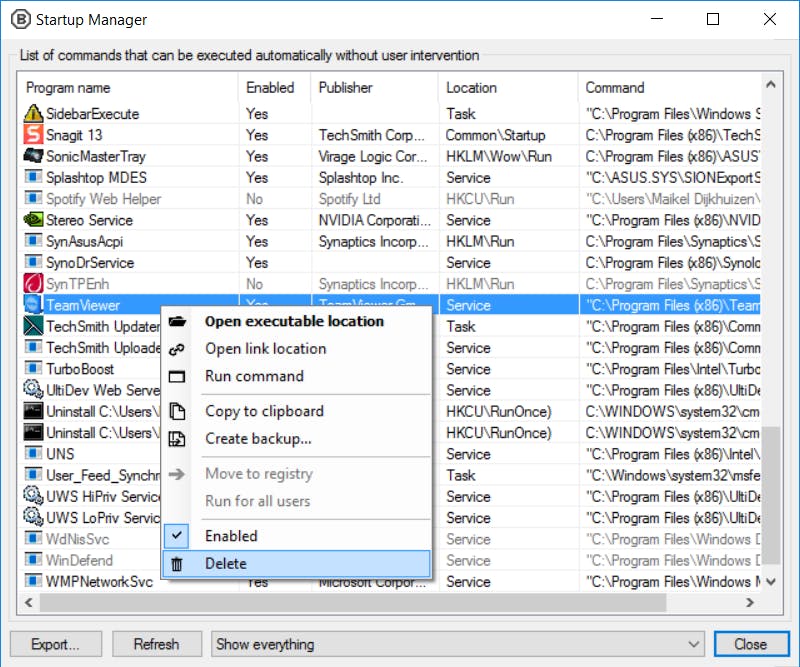Select the Stereo Service row name

89,220
